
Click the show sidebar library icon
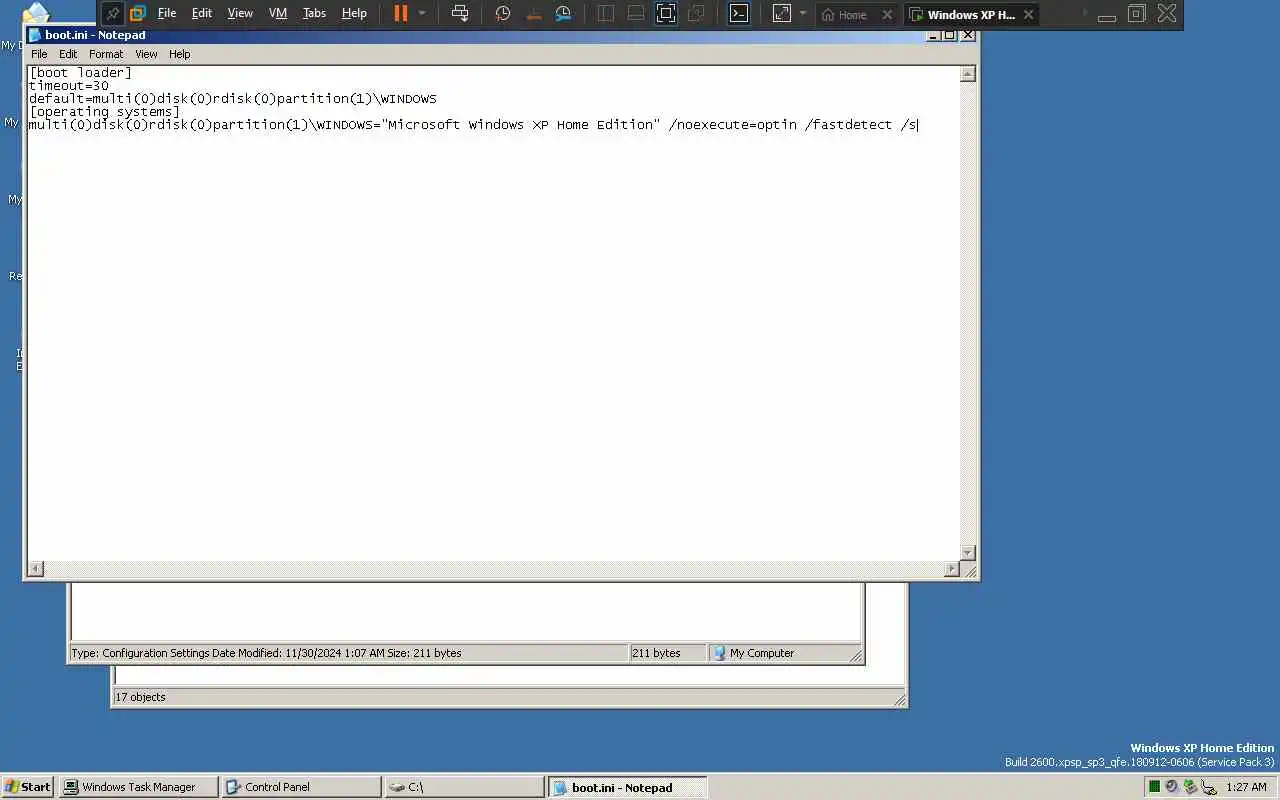[x=606, y=14]
